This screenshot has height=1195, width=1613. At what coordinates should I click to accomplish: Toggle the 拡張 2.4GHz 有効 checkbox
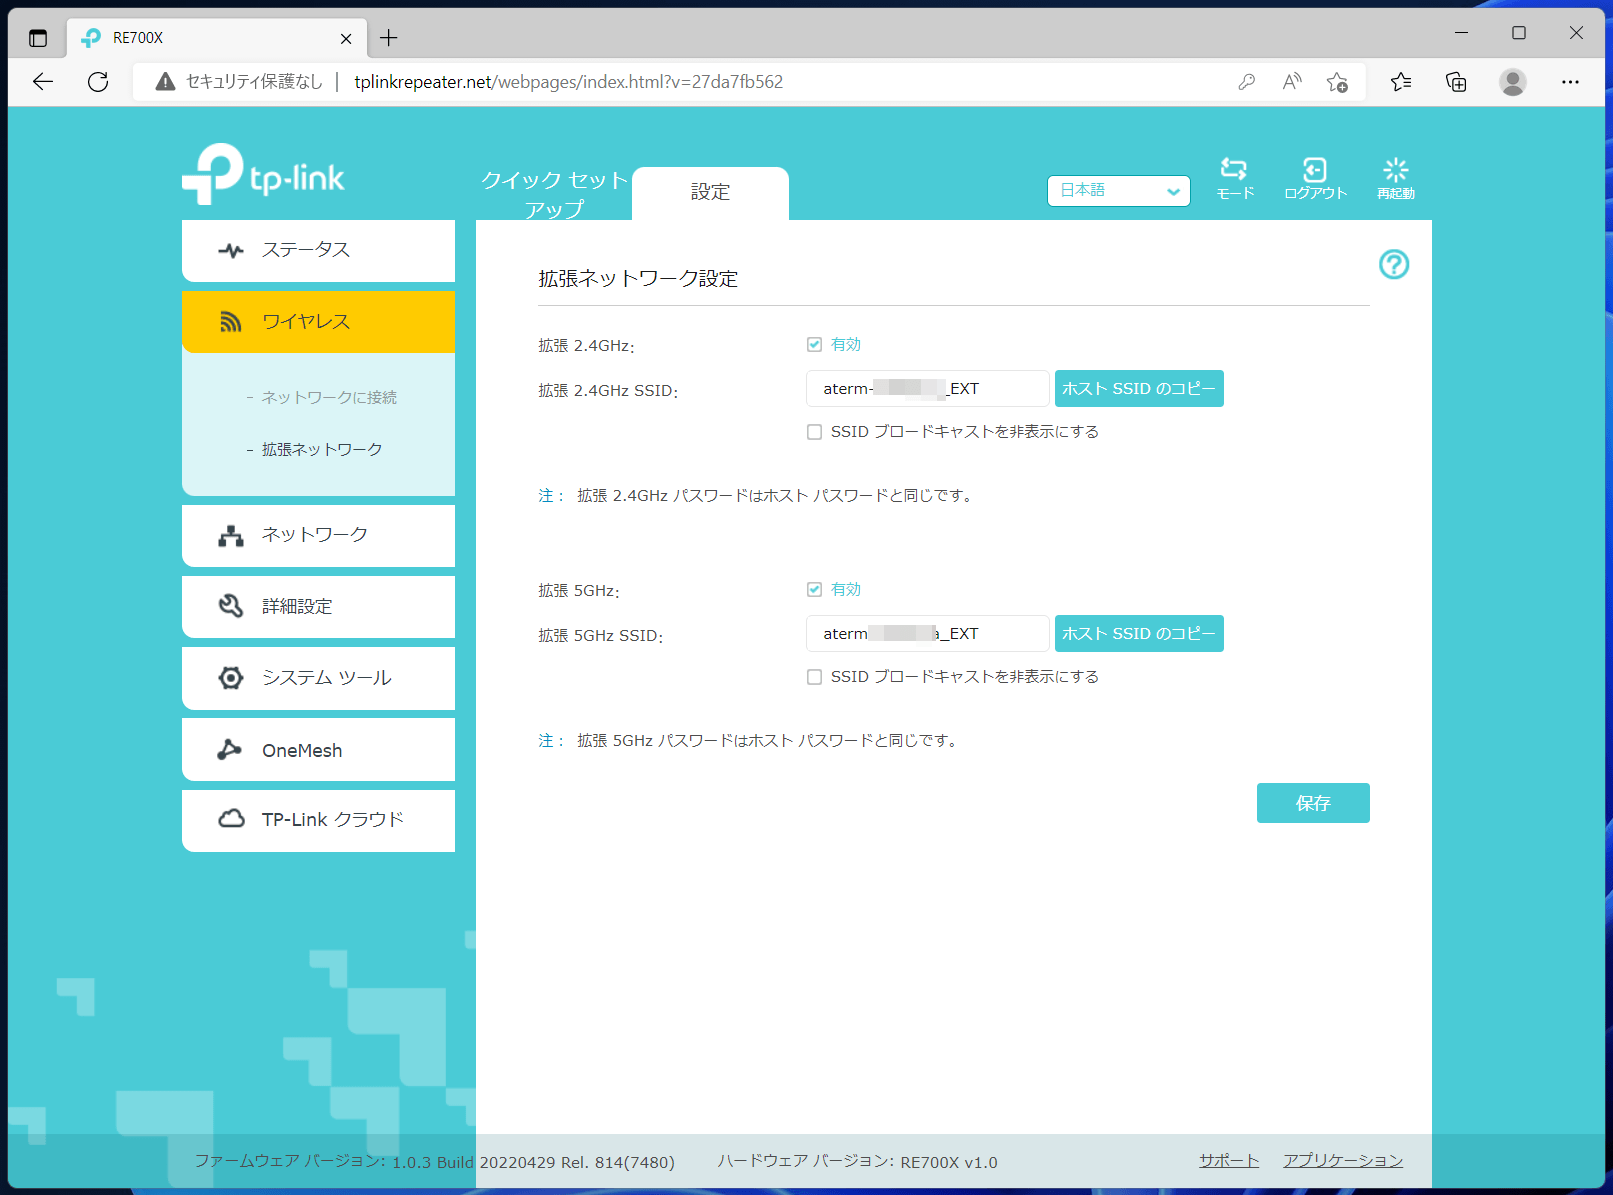pyautogui.click(x=814, y=344)
